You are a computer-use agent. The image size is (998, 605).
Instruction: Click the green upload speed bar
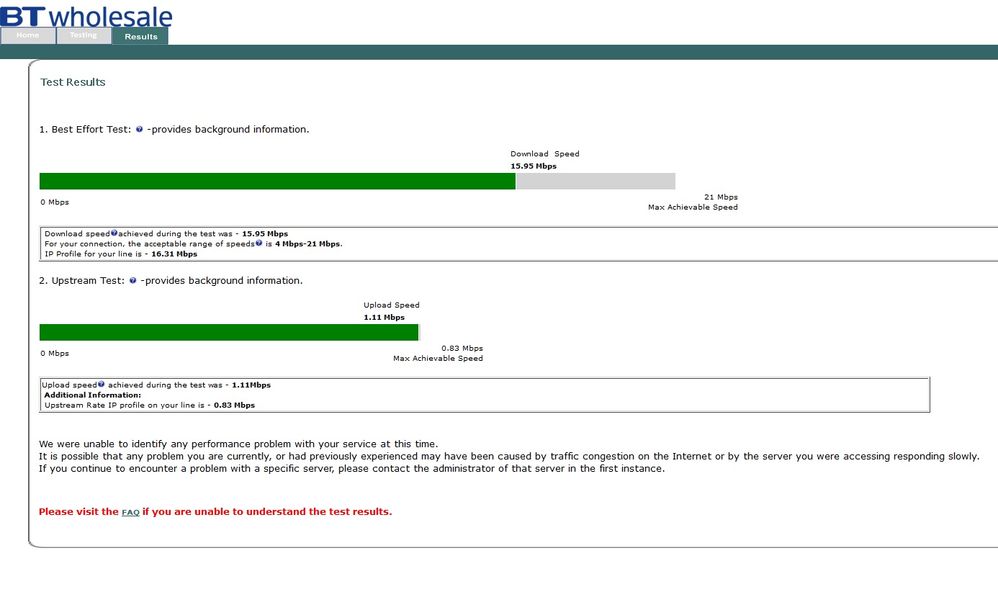click(x=229, y=332)
